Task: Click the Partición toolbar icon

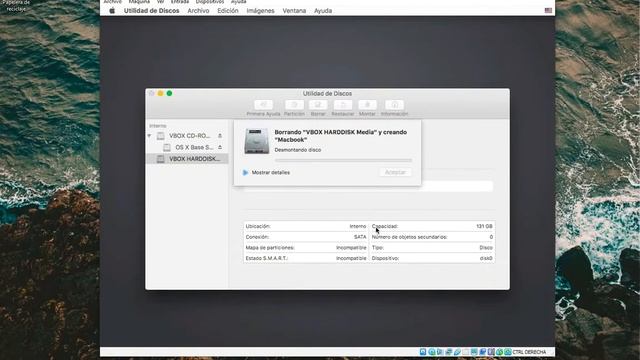Action: [294, 105]
